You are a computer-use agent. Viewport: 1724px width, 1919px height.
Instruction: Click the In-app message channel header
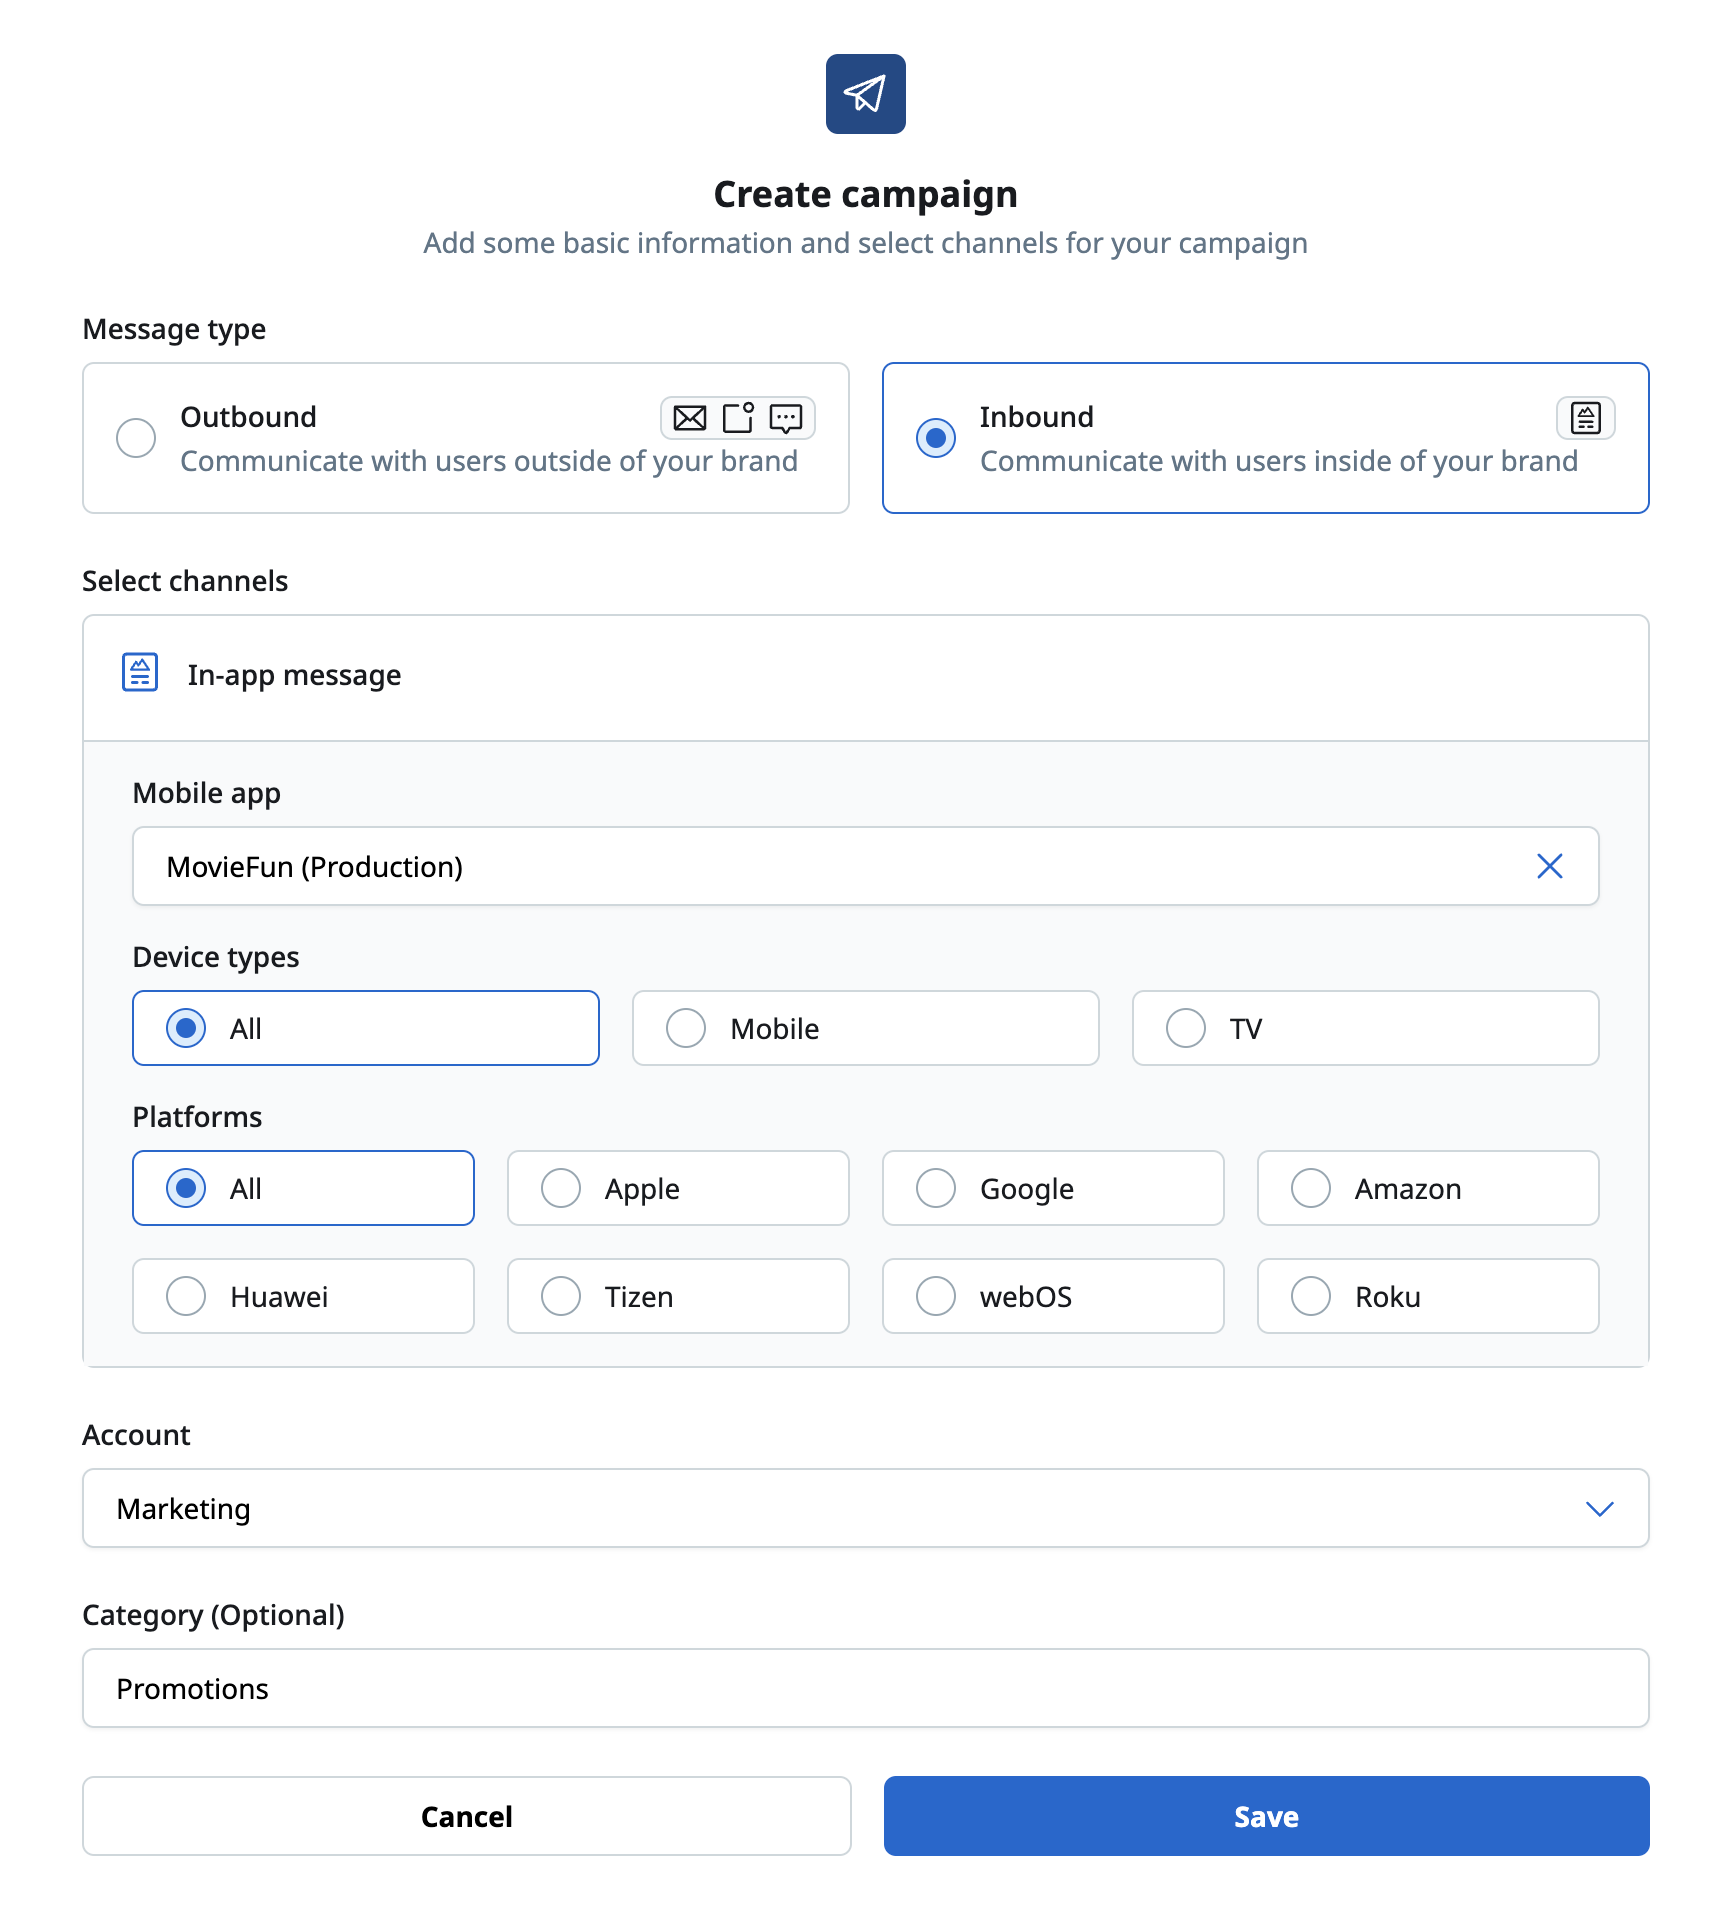click(x=866, y=678)
